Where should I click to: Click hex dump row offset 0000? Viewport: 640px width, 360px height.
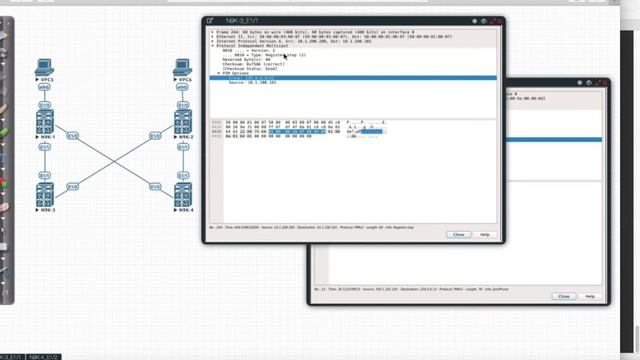(216, 122)
